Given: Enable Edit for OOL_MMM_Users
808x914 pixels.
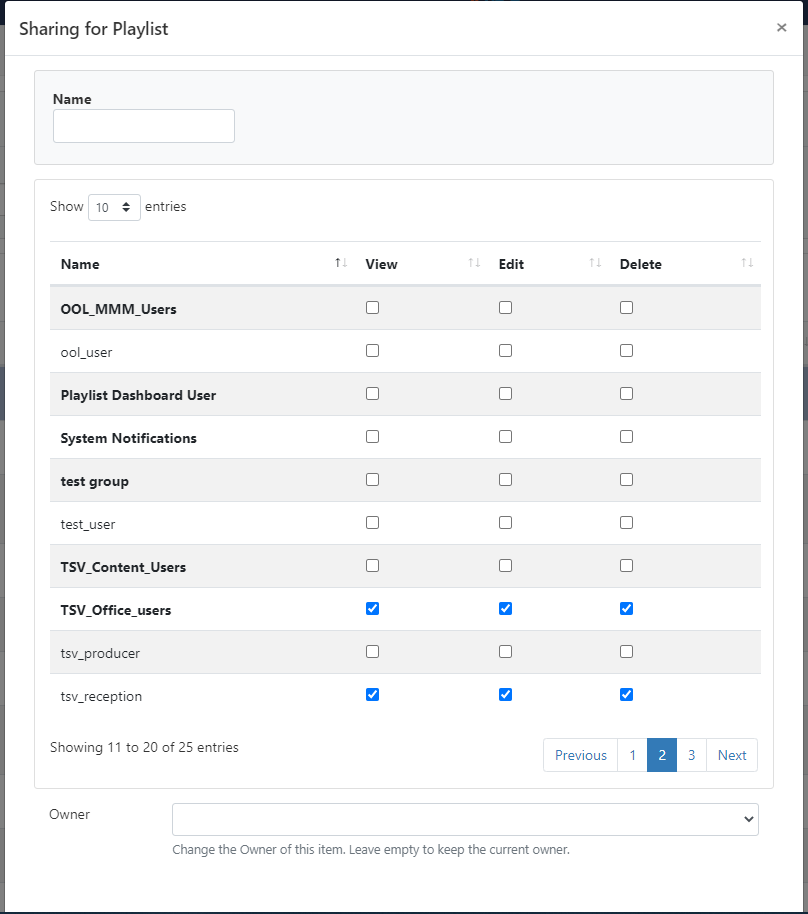Looking at the screenshot, I should coord(505,308).
